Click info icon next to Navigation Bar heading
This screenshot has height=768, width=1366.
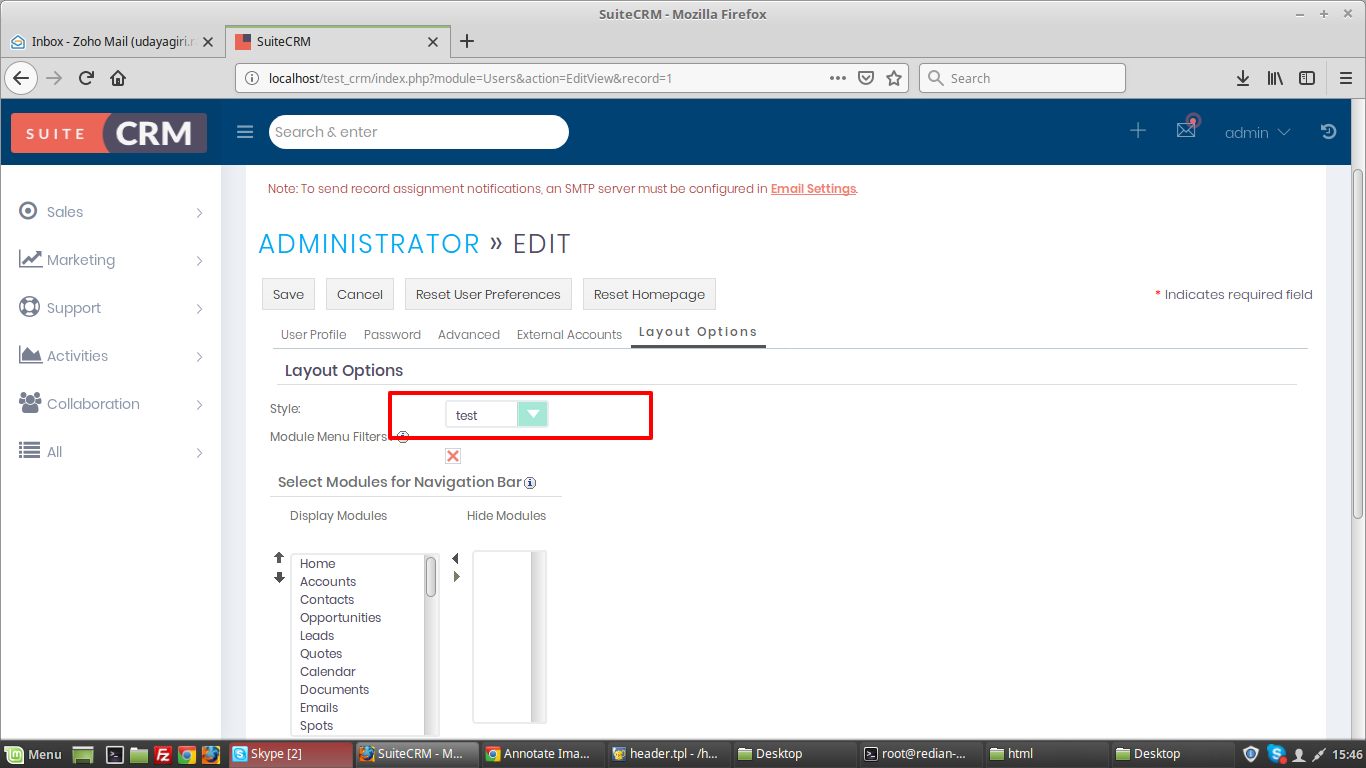530,482
